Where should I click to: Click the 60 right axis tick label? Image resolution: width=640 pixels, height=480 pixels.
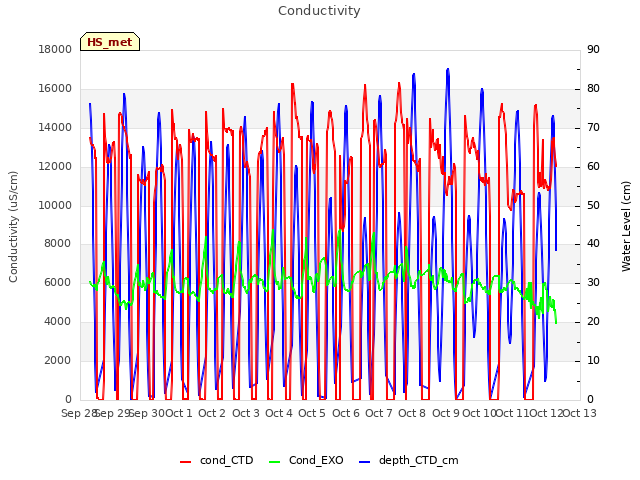593,167
